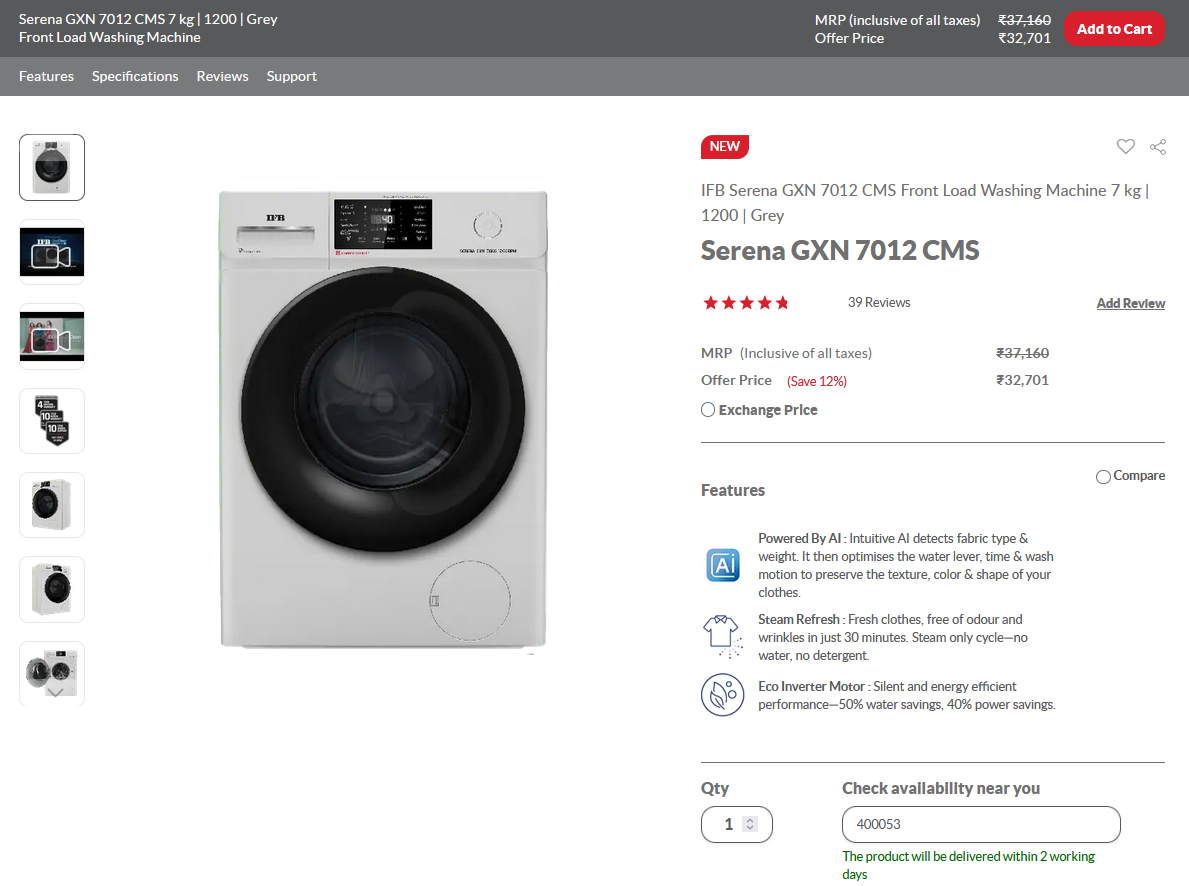The width and height of the screenshot is (1189, 886).
Task: Select the warranty badges thumbnail
Action: [x=52, y=421]
